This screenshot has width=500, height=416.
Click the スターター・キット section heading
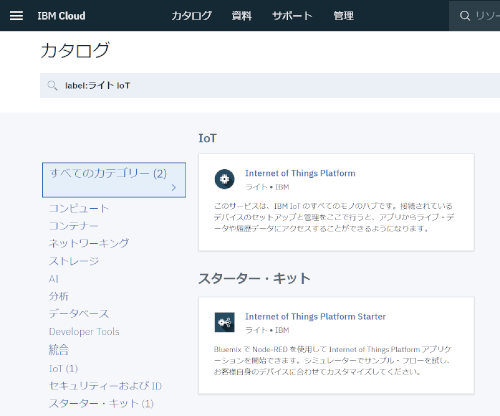pyautogui.click(x=254, y=278)
